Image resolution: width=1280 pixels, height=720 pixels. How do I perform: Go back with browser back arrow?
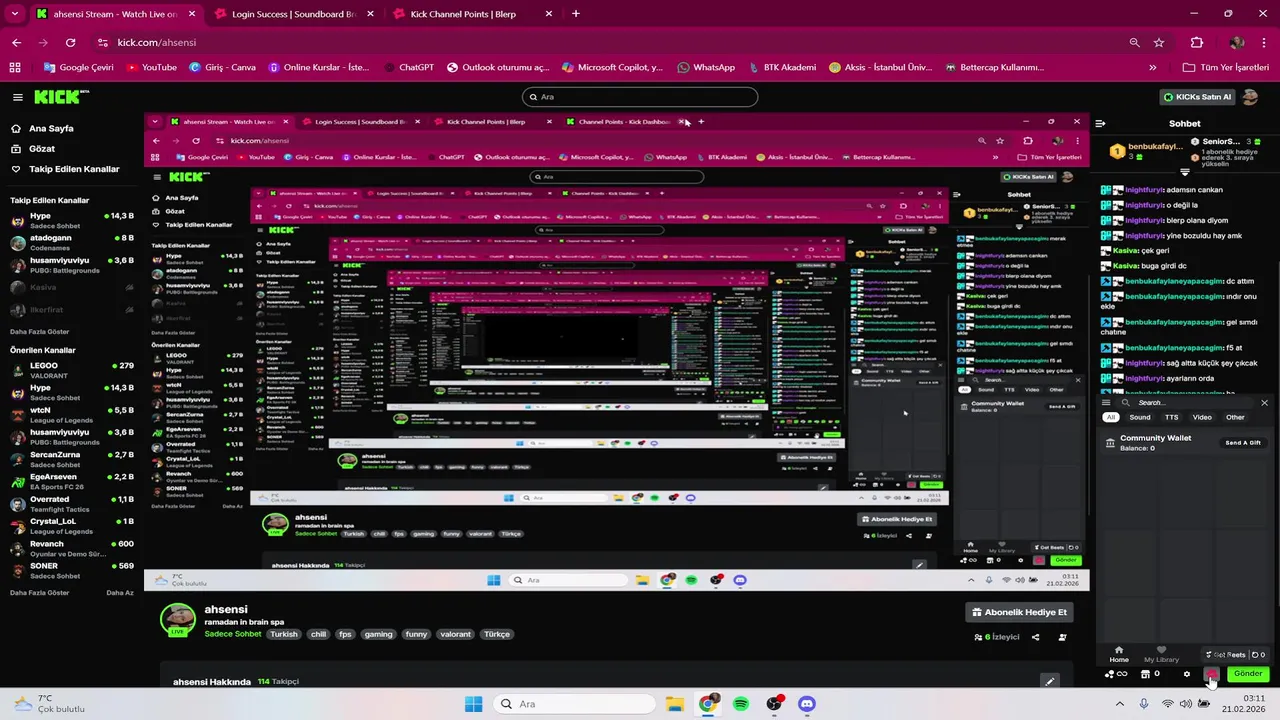pos(16,43)
